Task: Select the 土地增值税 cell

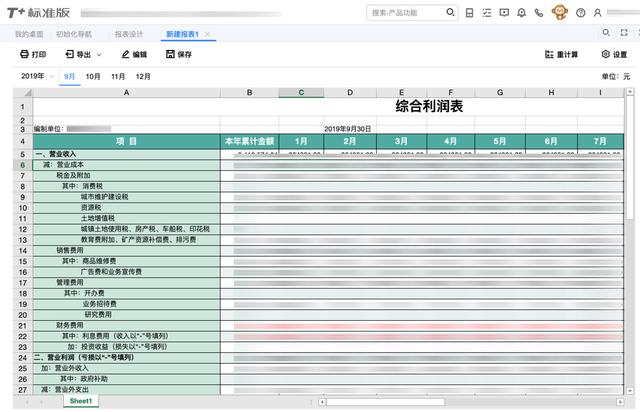Action: 127,218
